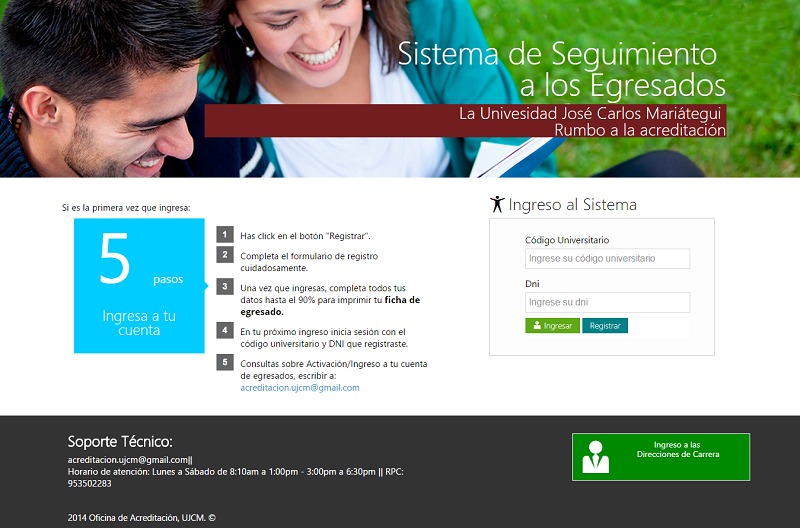The height and width of the screenshot is (528, 800).
Task: Click the Ingresar login button
Action: 552,325
